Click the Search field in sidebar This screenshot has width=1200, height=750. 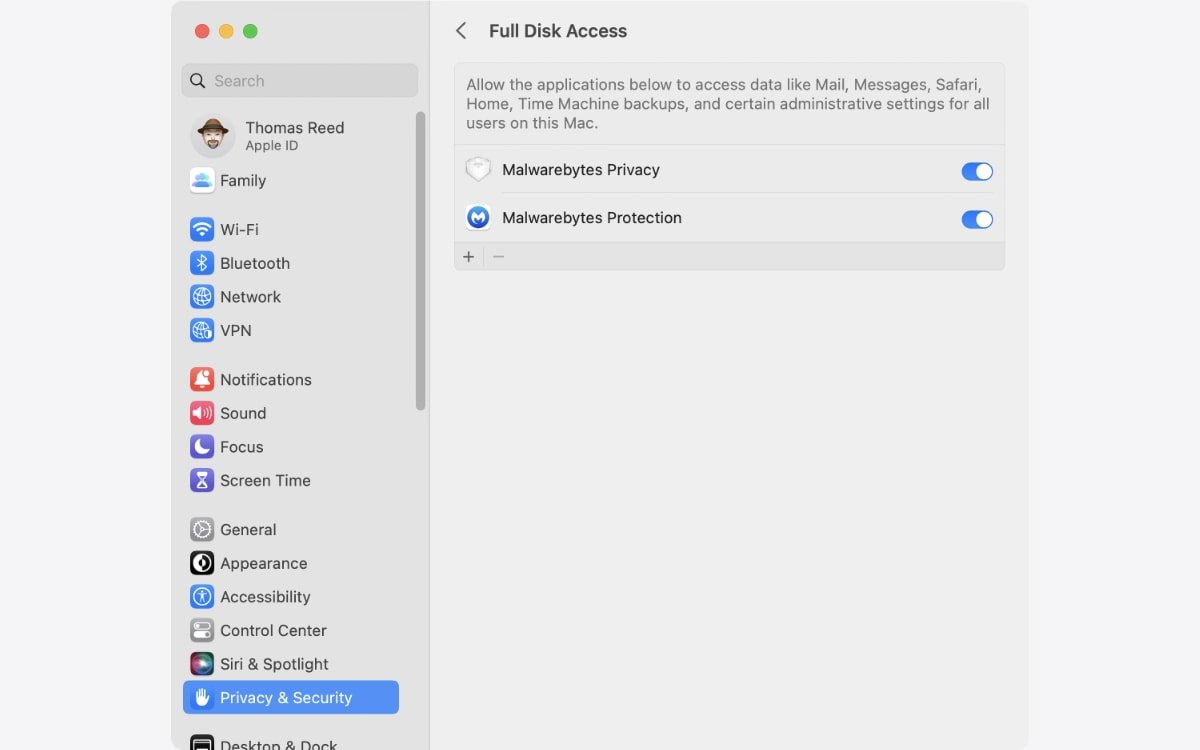point(300,81)
